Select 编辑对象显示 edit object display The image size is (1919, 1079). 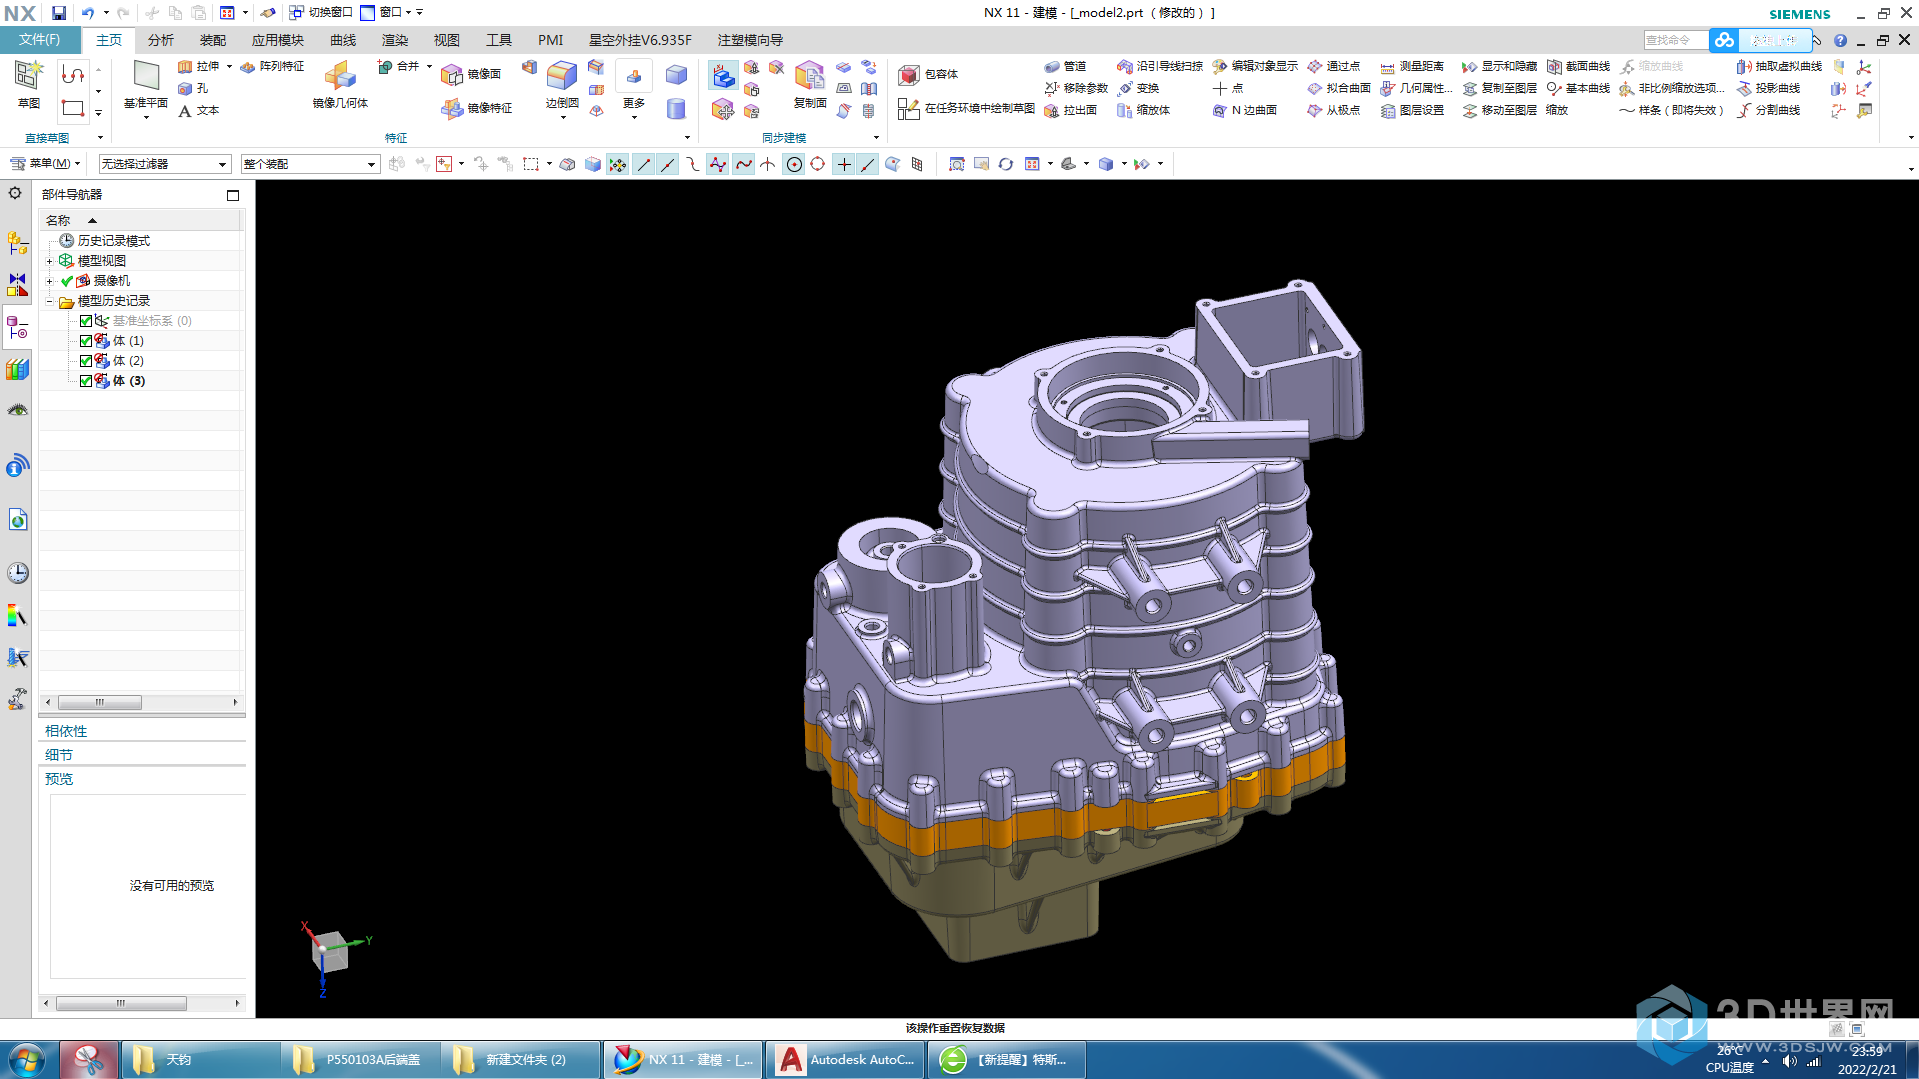1255,67
